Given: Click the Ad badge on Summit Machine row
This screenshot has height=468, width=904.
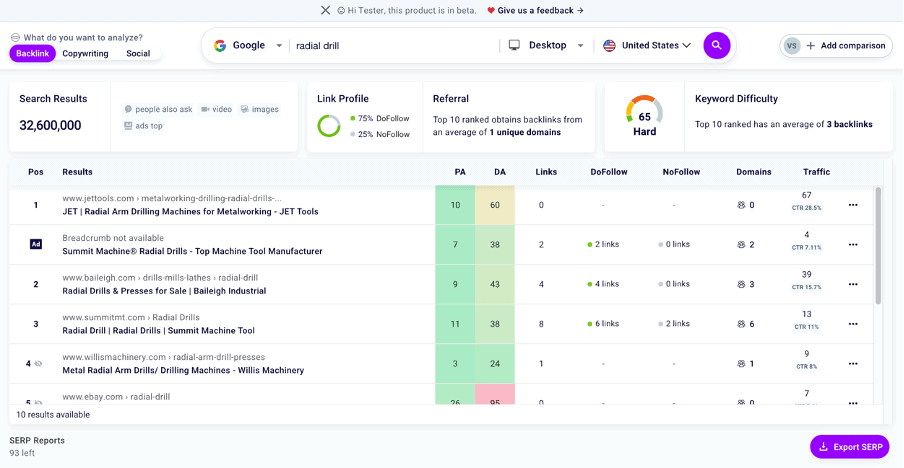Looking at the screenshot, I should pyautogui.click(x=36, y=244).
